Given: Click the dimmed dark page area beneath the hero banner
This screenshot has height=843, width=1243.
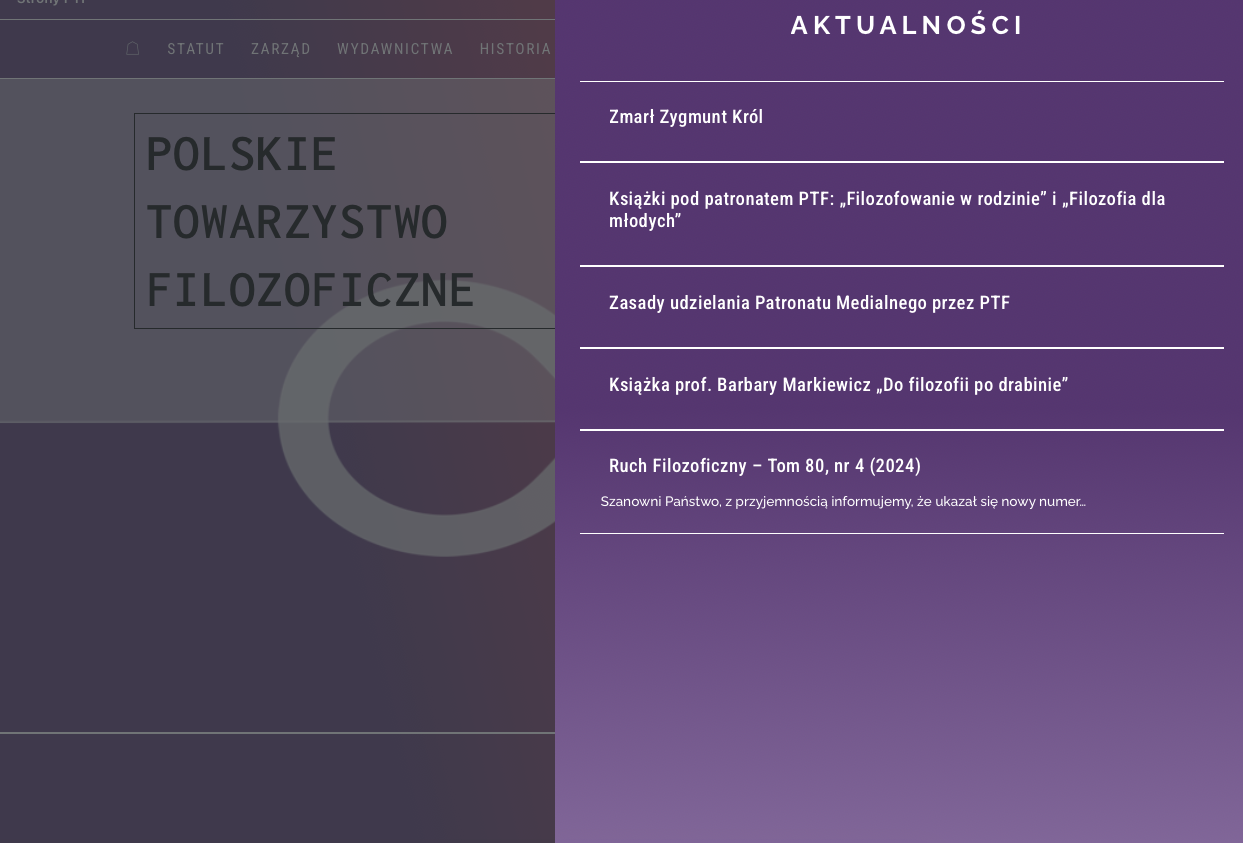Looking at the screenshot, I should tap(150, 580).
